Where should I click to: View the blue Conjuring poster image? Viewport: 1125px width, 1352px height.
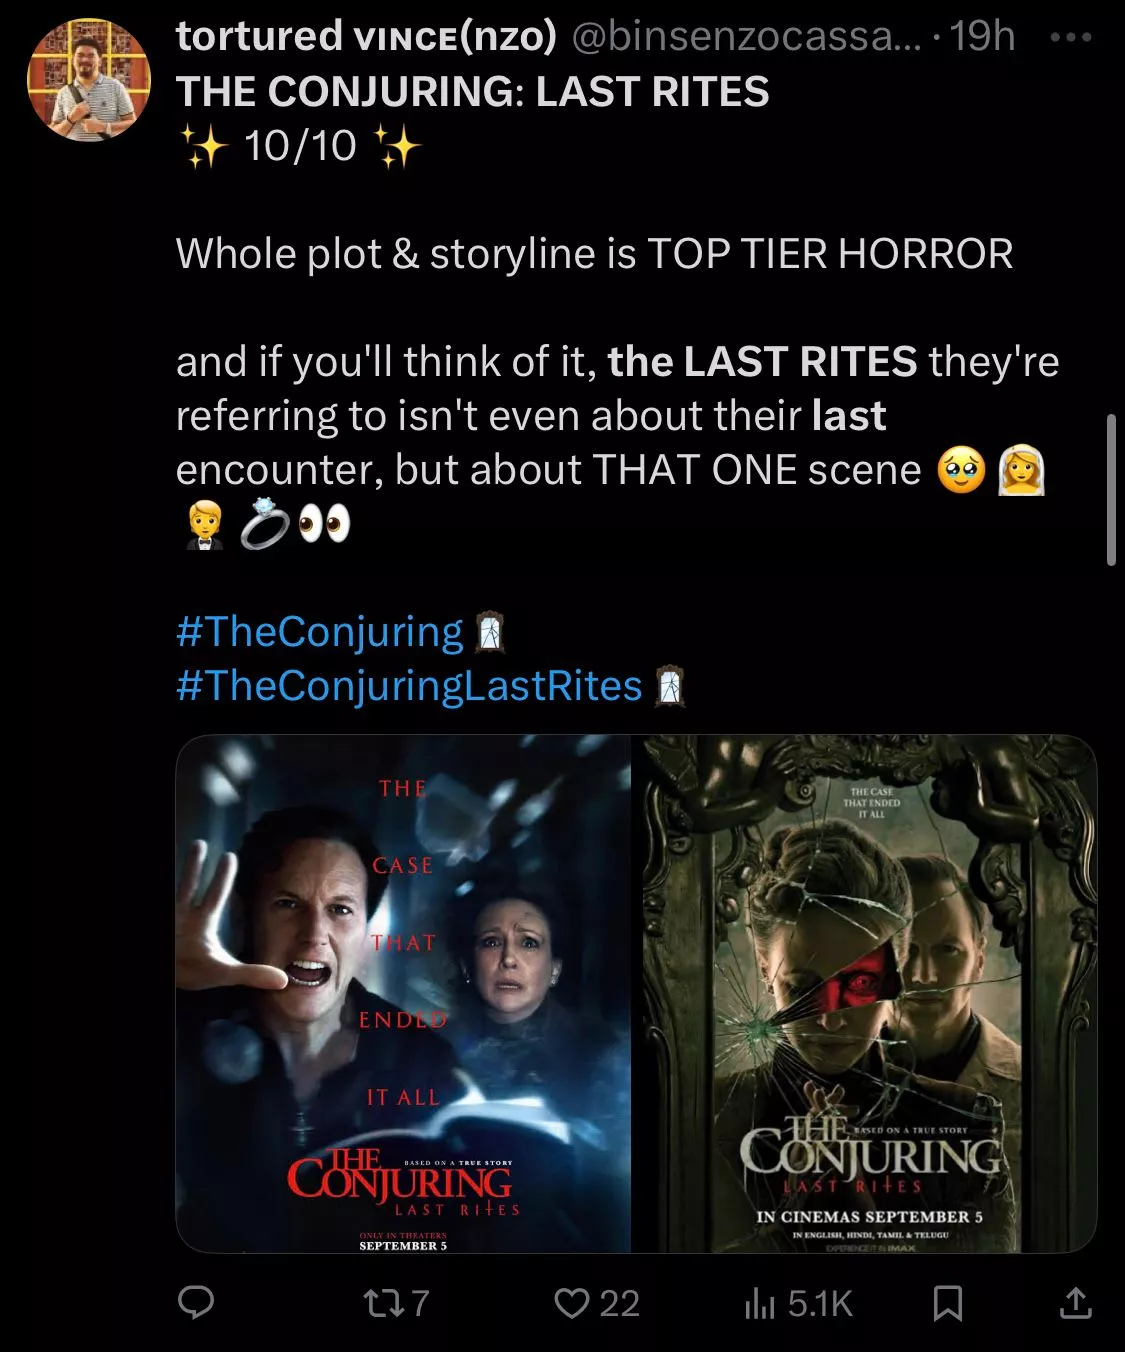(x=404, y=994)
